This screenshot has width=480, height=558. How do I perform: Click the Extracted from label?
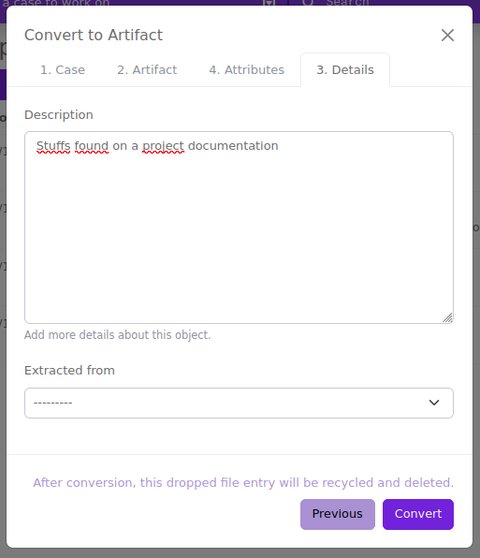point(69,370)
